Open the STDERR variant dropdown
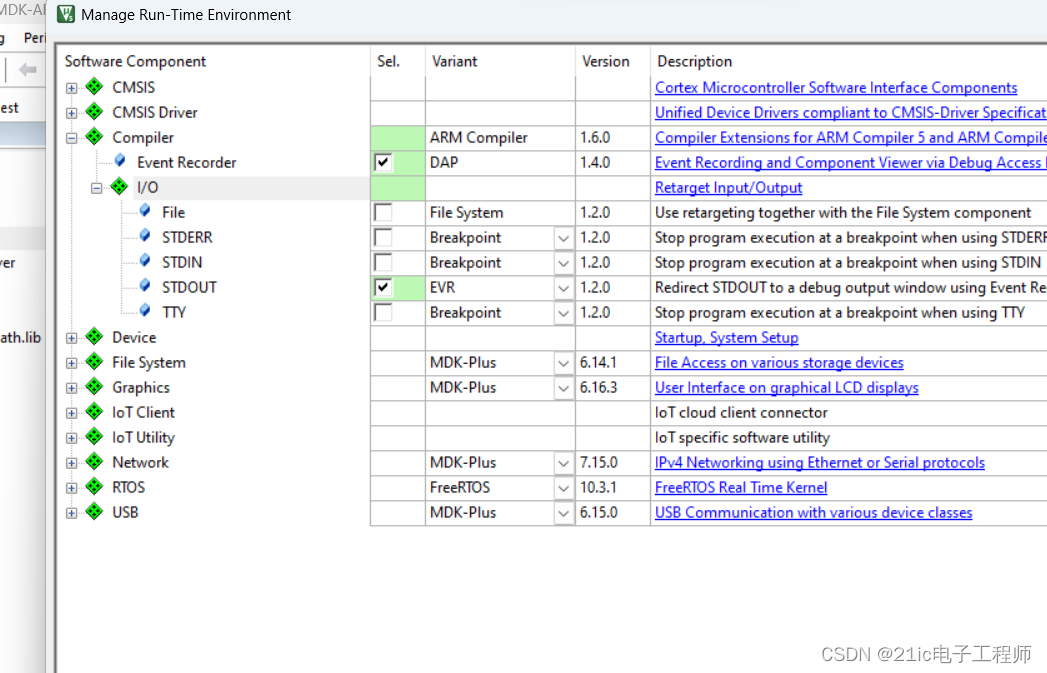Screen dimensions: 1047x673 (x=564, y=238)
